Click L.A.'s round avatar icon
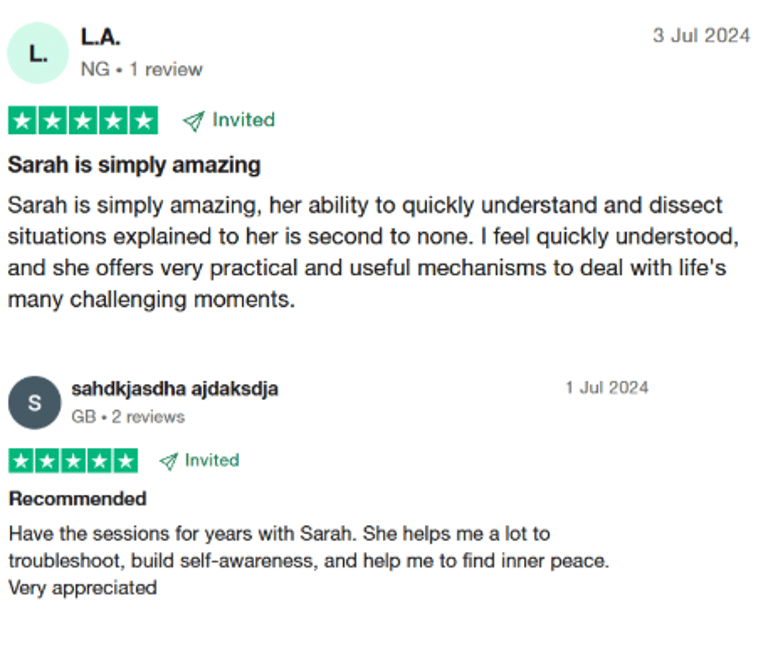 tap(38, 53)
